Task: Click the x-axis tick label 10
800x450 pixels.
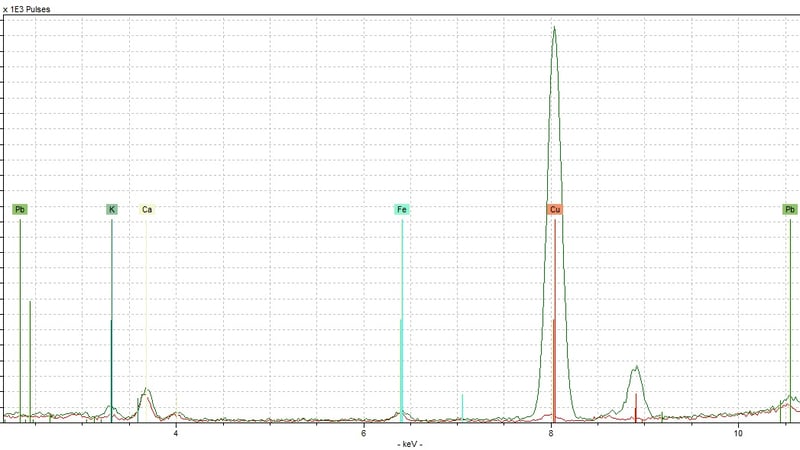Action: pos(738,432)
